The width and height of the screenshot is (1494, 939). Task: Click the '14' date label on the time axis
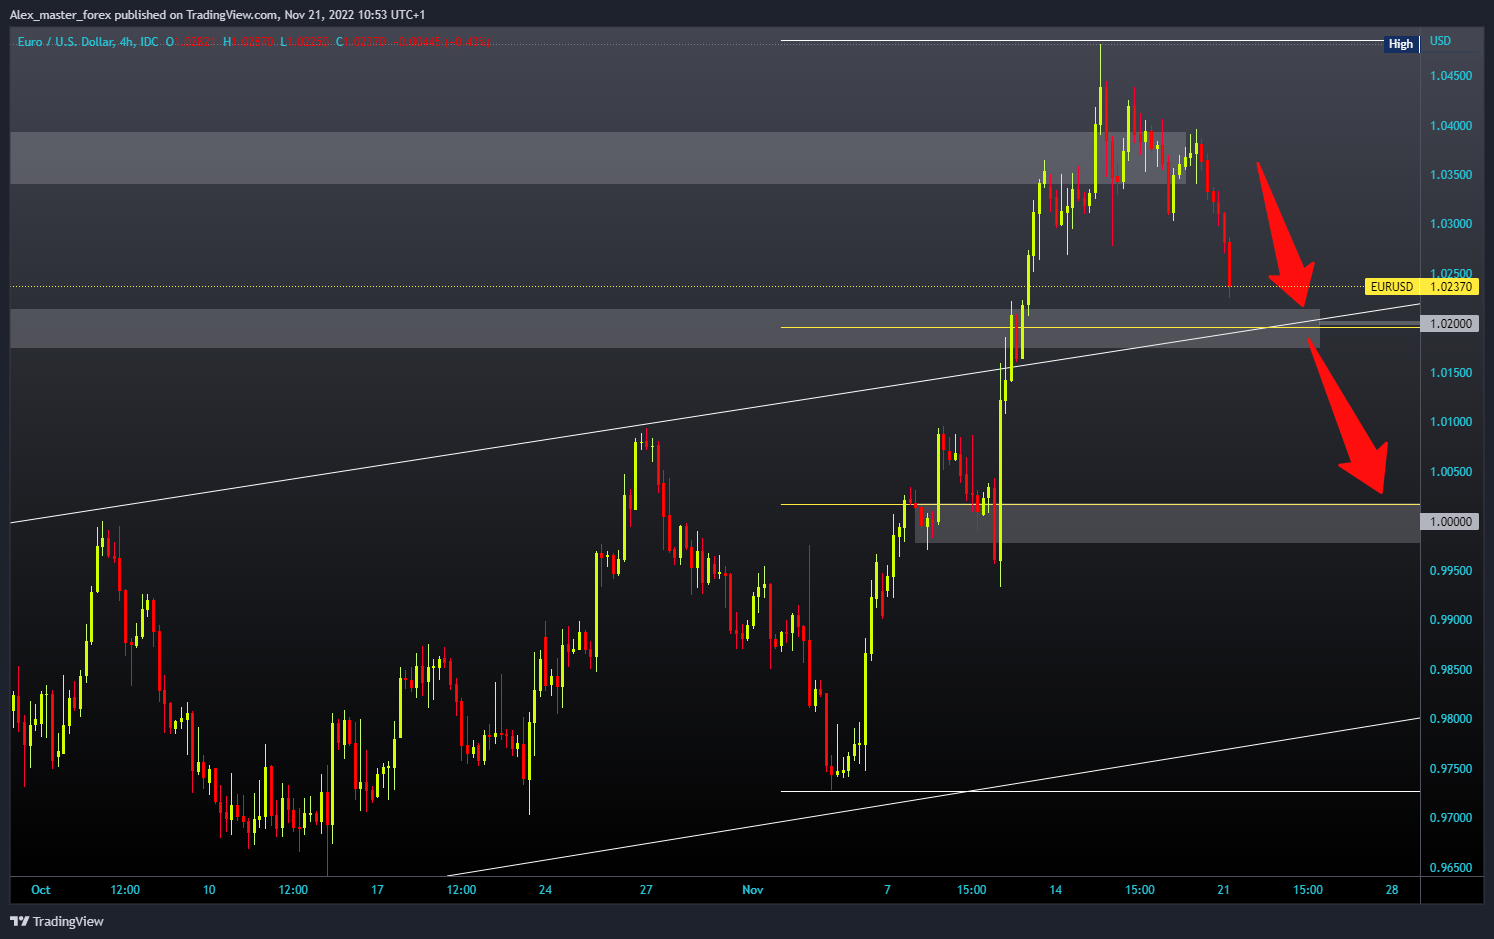[x=1055, y=890]
